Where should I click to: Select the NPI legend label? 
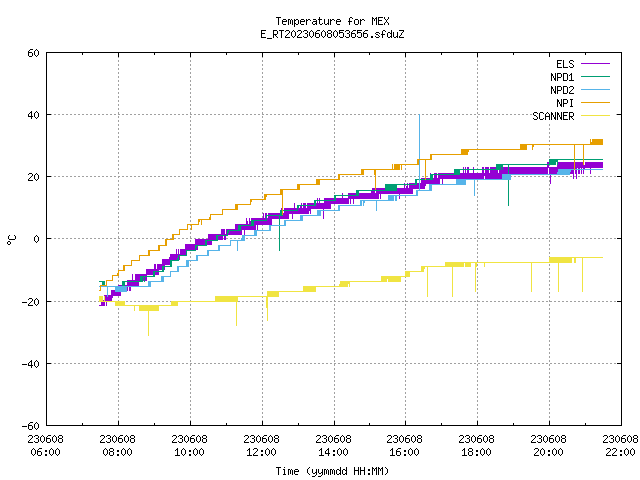pyautogui.click(x=565, y=103)
